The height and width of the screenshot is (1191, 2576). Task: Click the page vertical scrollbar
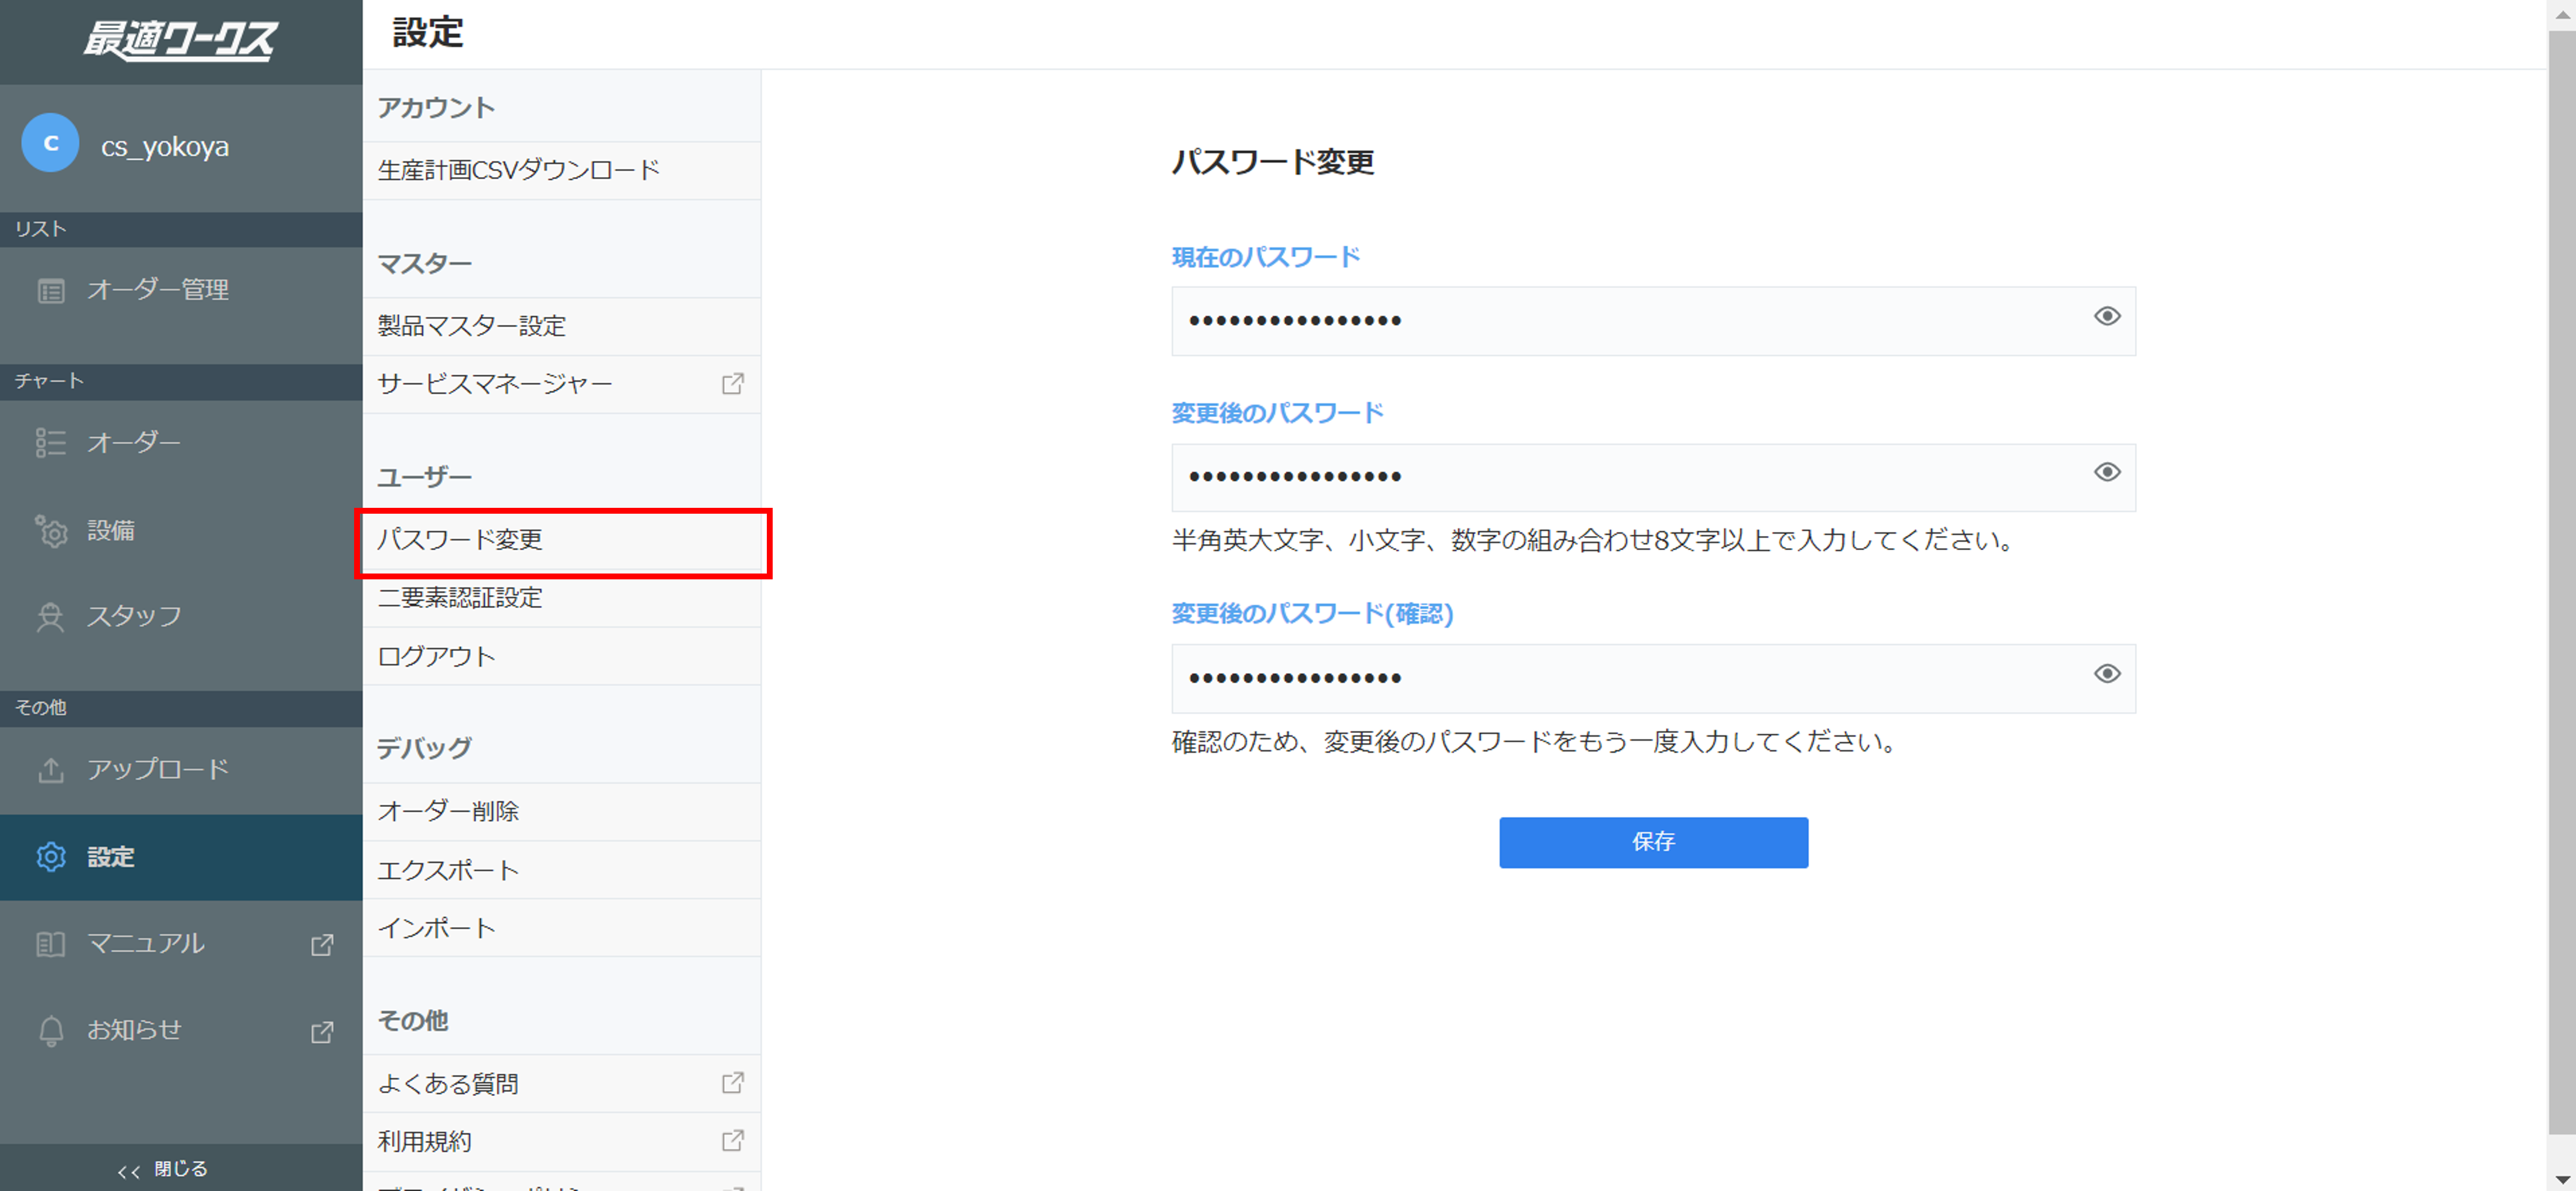point(2561,582)
